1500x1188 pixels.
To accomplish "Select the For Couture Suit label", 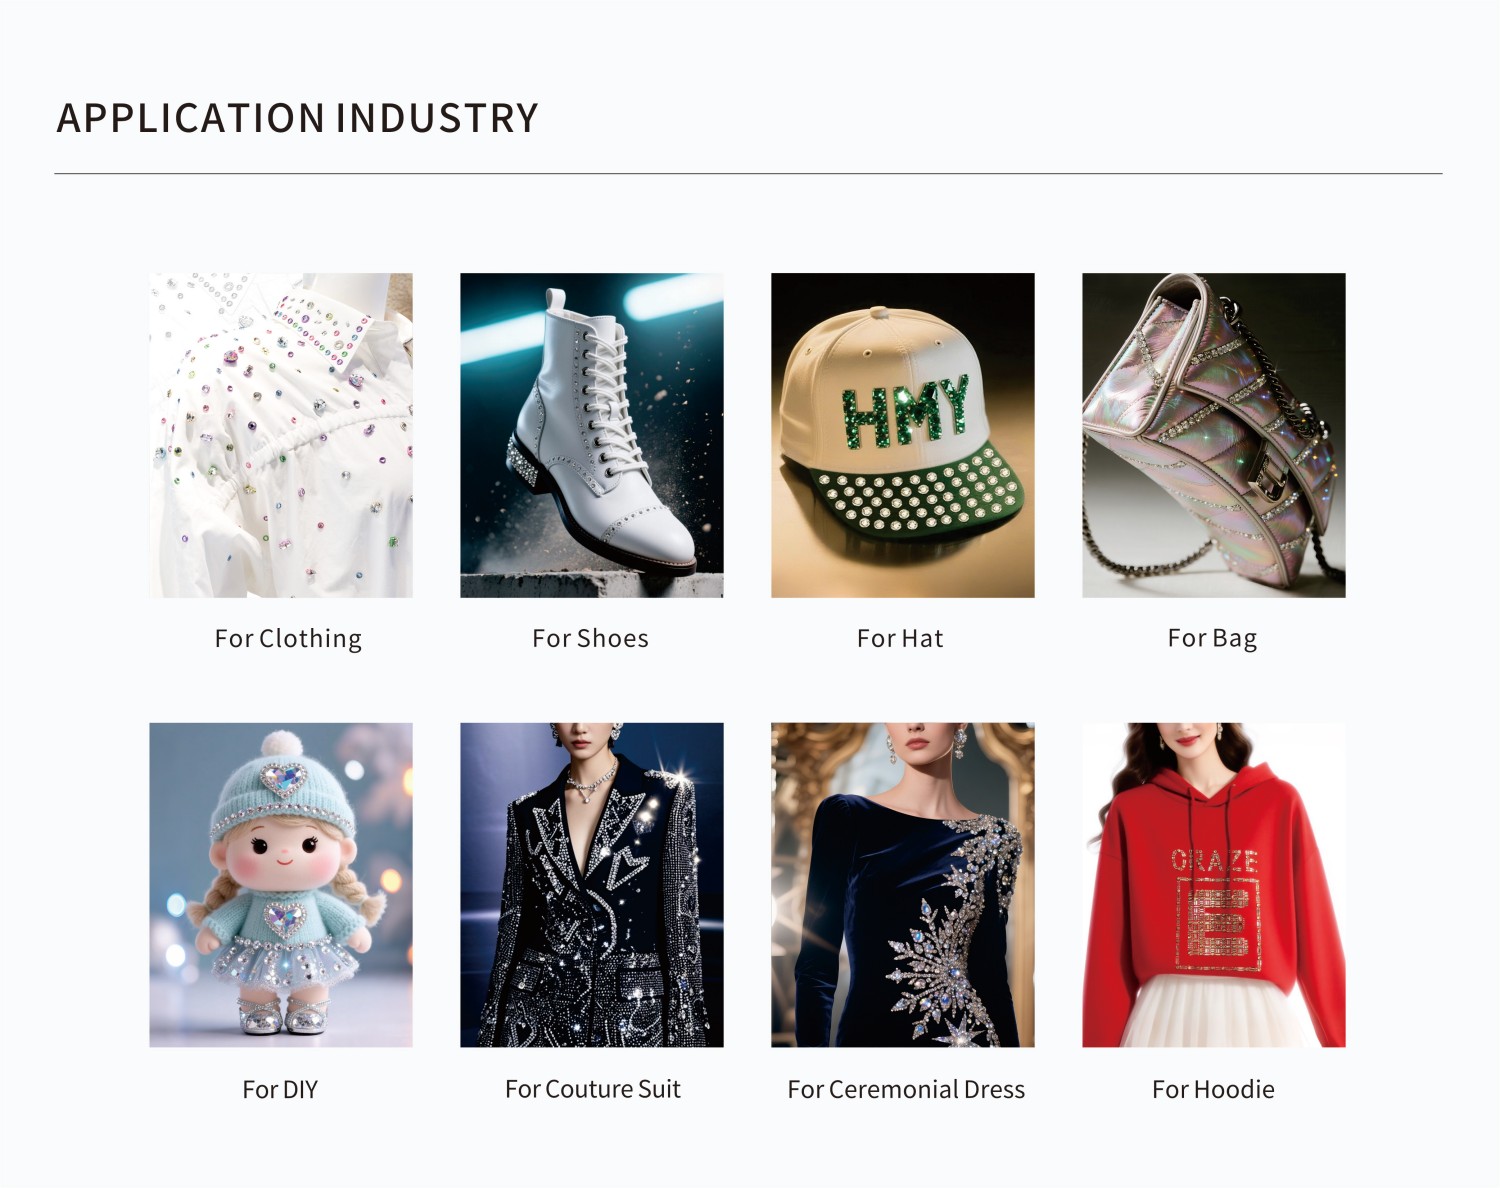I will (593, 1089).
